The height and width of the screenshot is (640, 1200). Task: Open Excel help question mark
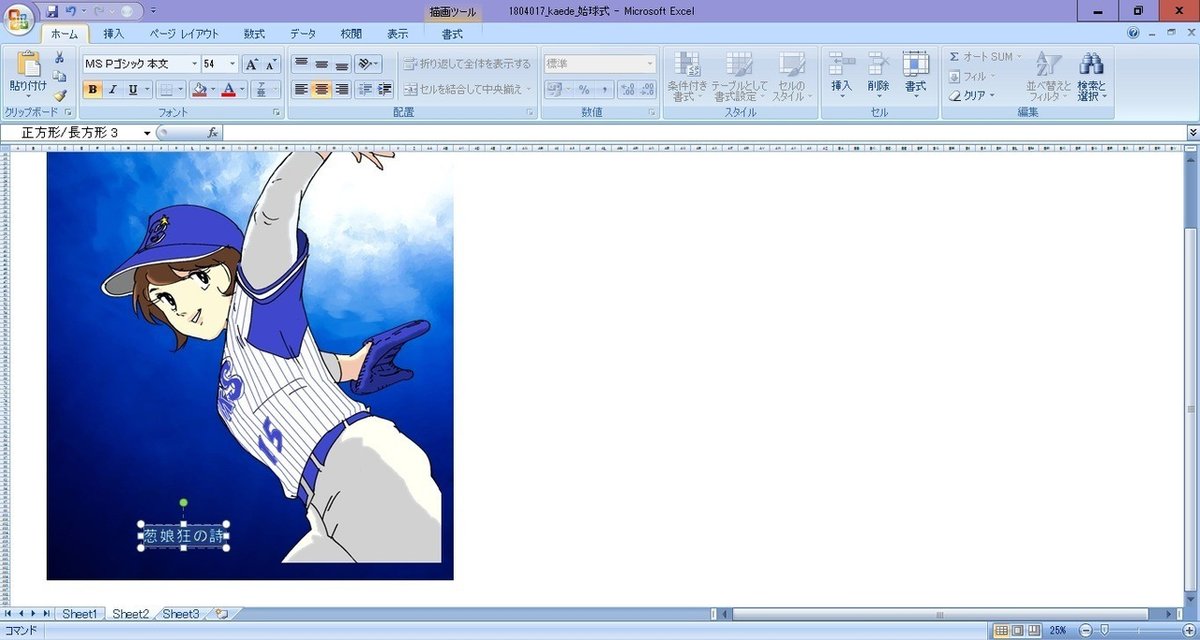[1133, 33]
